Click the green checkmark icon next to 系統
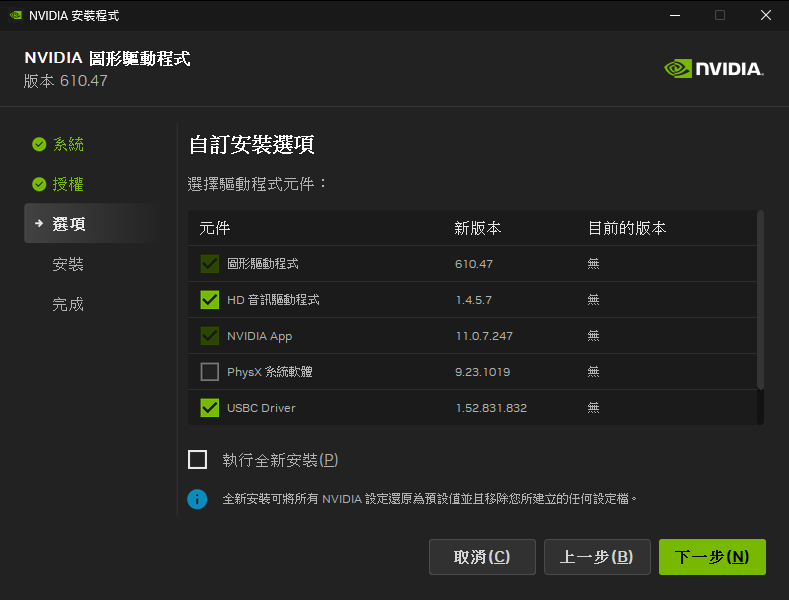 tap(39, 144)
